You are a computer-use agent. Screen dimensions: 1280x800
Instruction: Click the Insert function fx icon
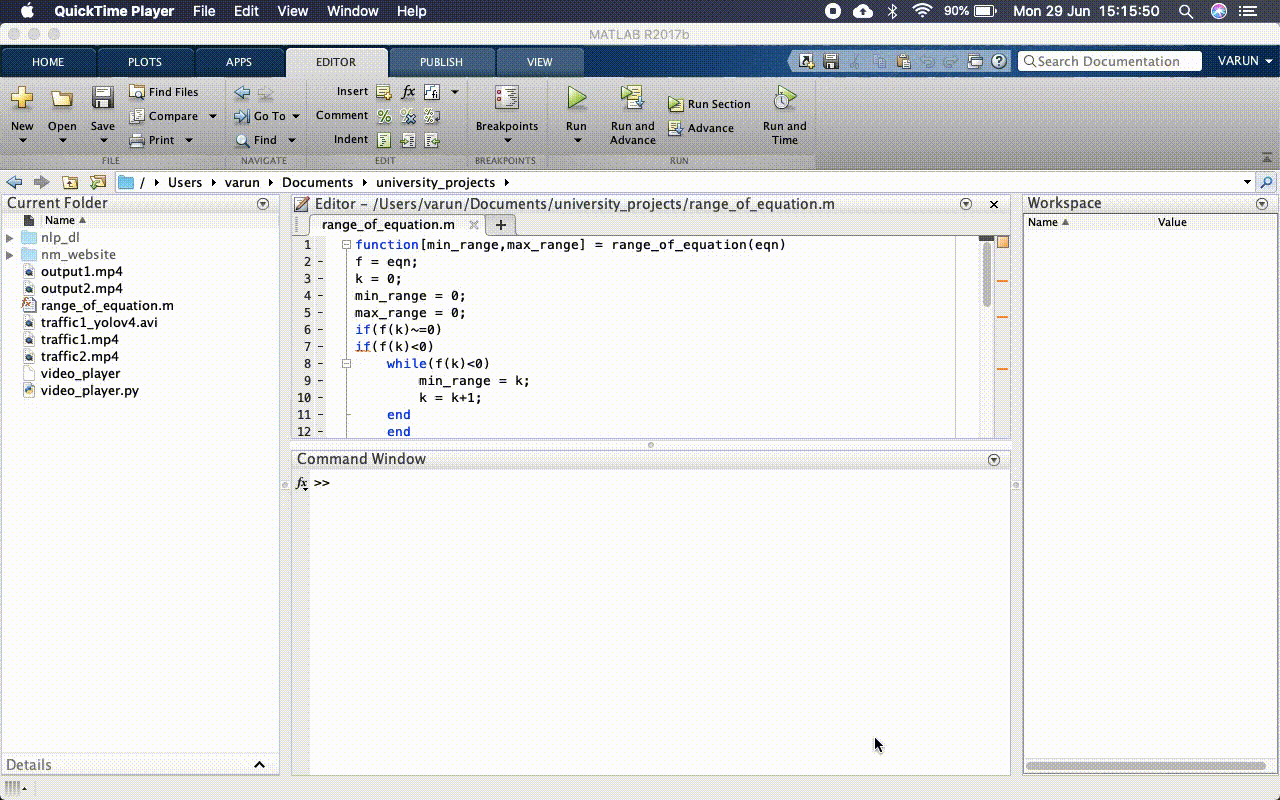point(408,92)
